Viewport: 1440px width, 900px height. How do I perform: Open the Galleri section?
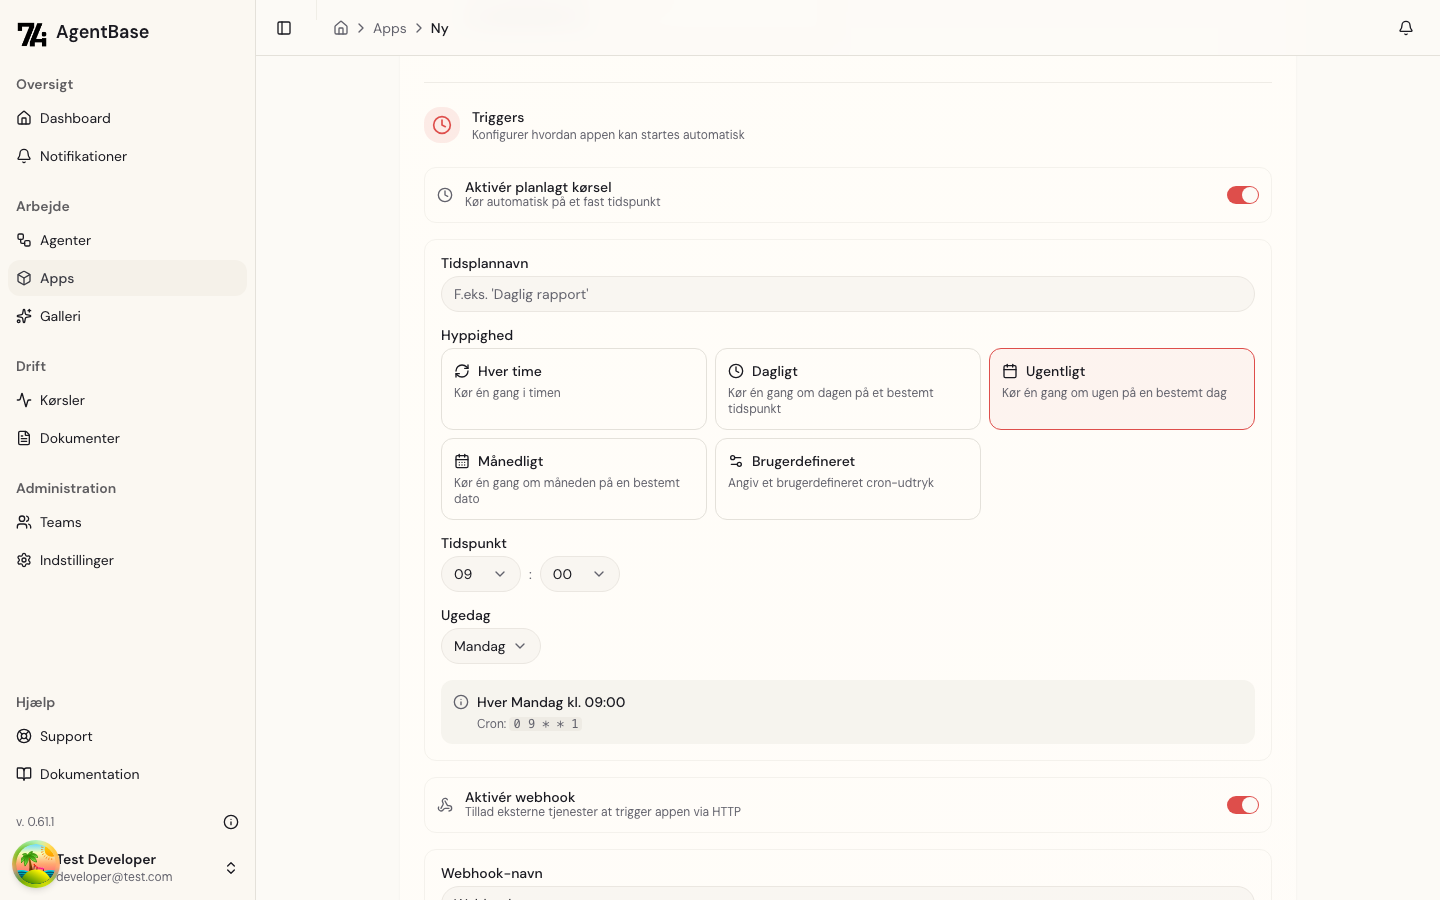pyautogui.click(x=61, y=316)
